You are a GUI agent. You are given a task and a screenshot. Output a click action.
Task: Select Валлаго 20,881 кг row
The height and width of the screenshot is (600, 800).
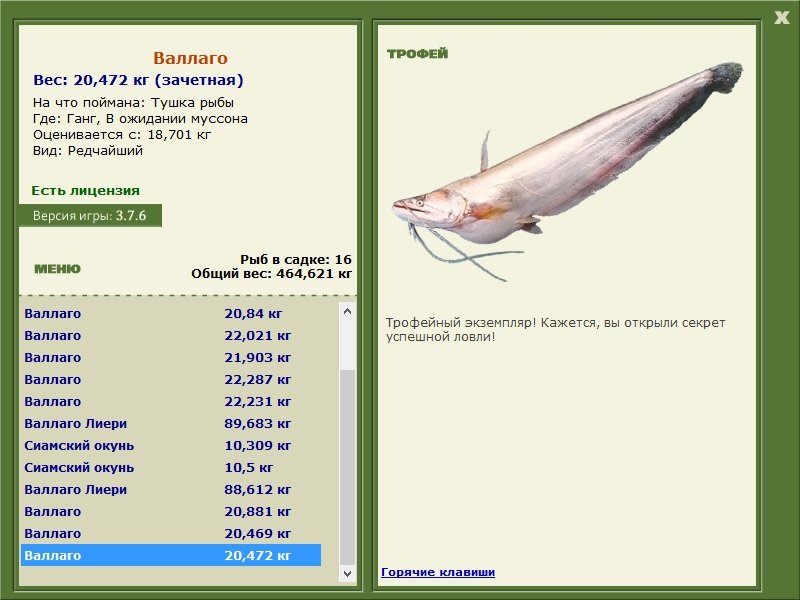pos(171,511)
